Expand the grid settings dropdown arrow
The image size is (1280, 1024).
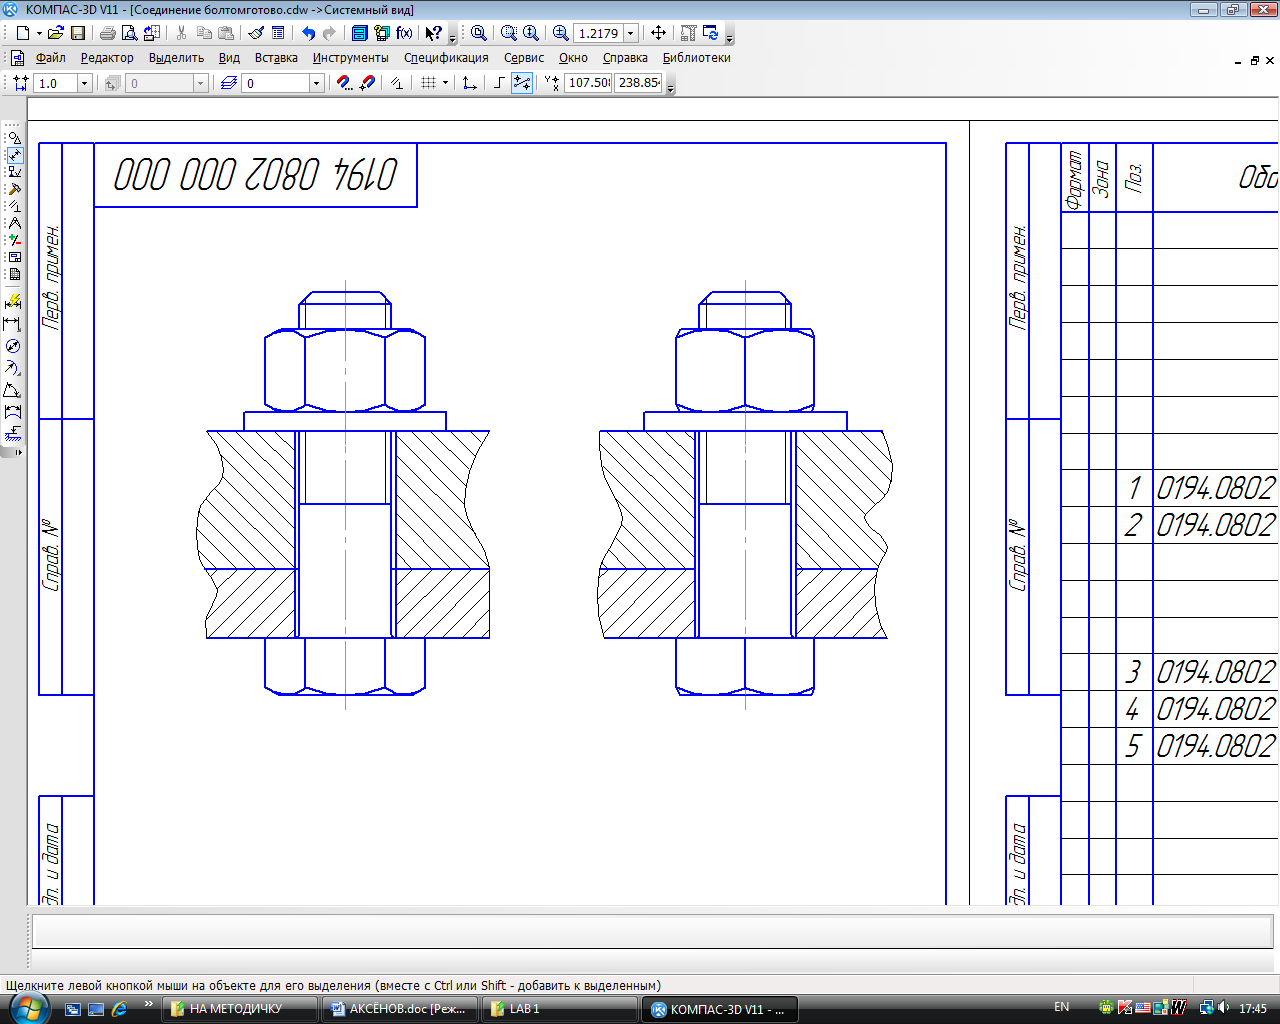click(445, 83)
